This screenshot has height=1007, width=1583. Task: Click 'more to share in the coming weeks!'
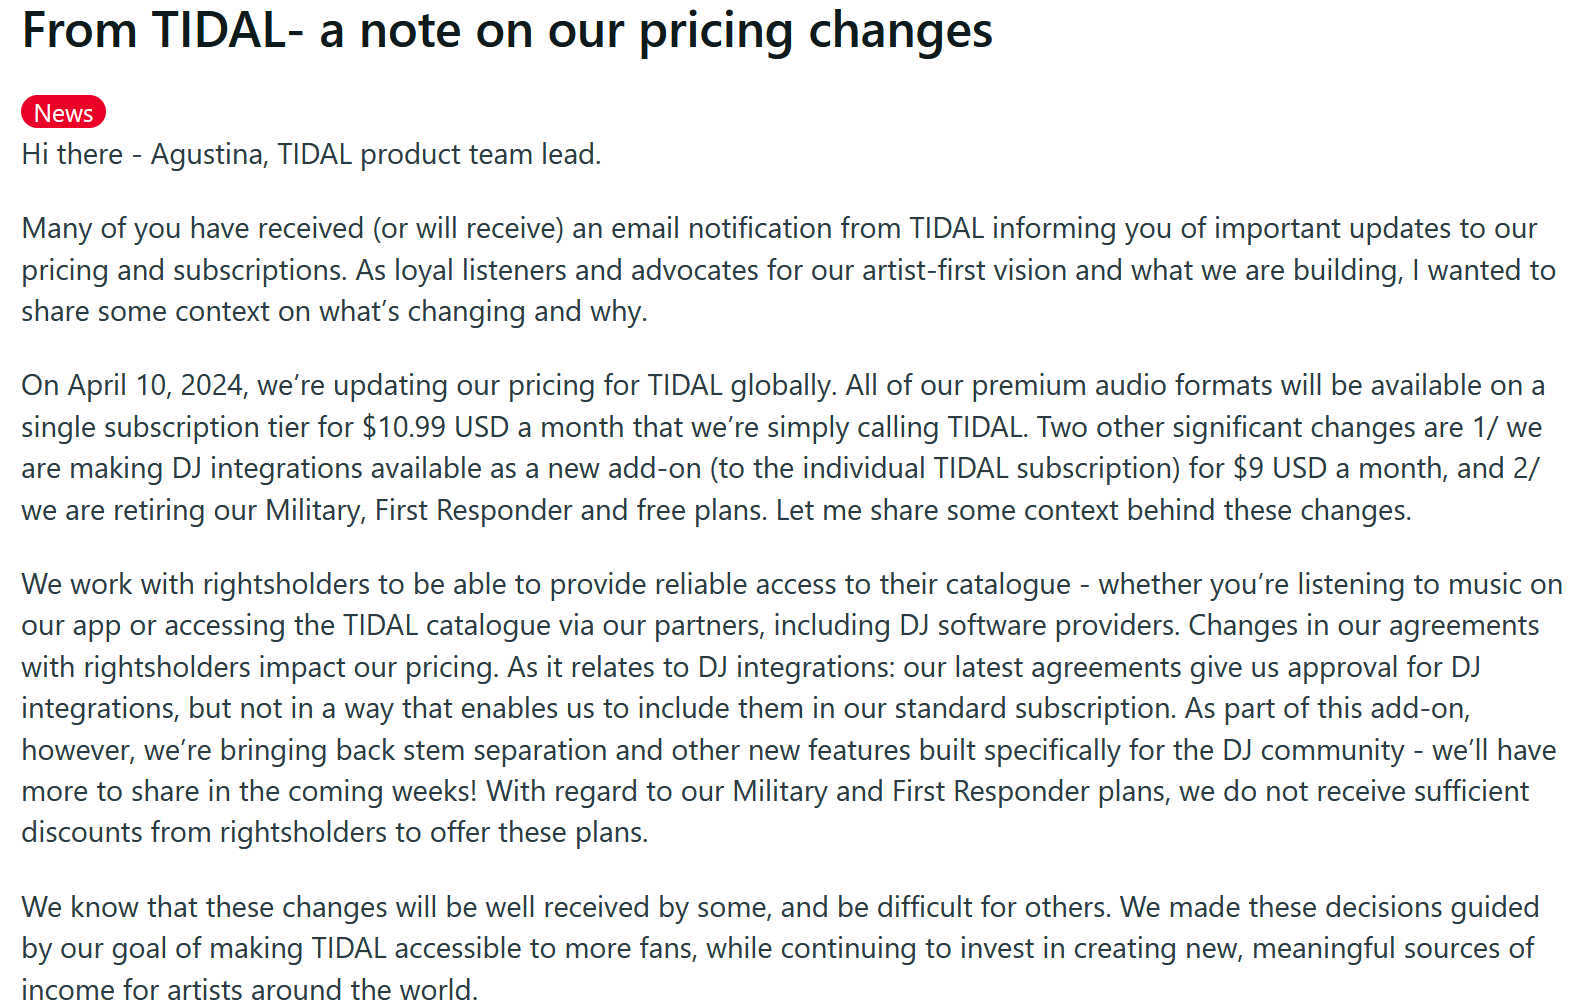[250, 792]
